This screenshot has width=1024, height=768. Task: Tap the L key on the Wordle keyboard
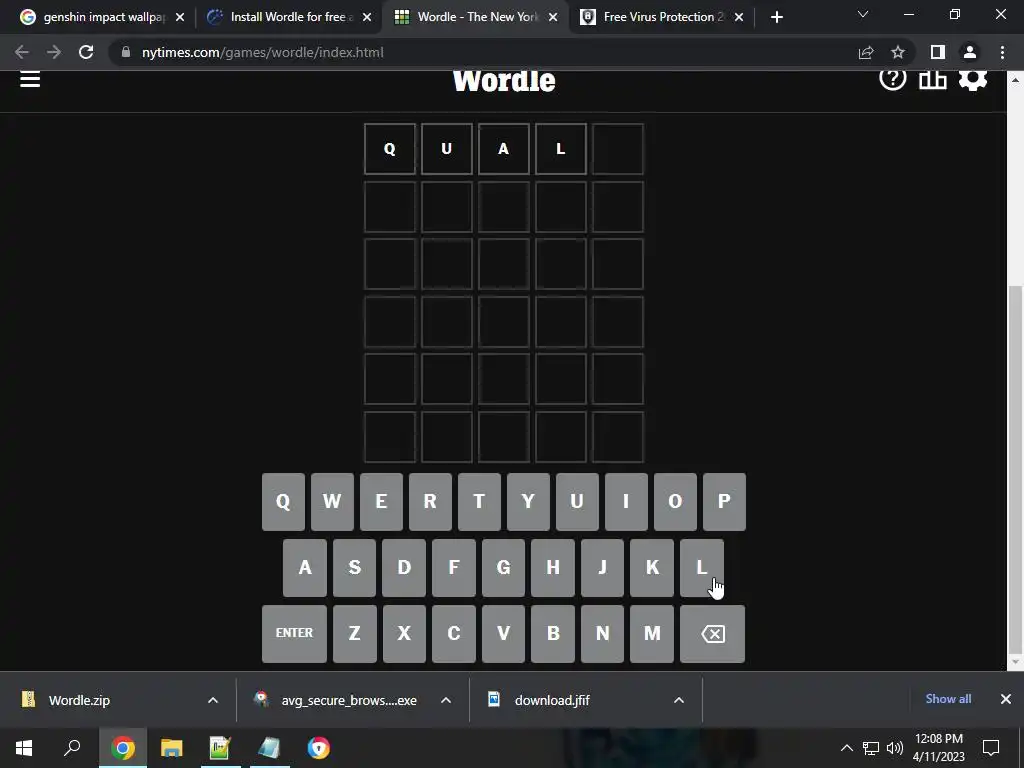pos(702,568)
